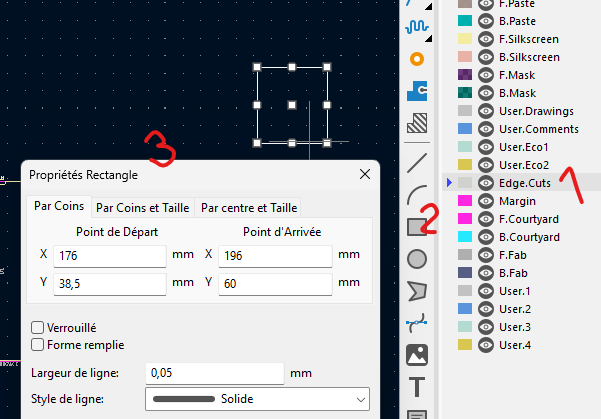The image size is (601, 419).
Task: Select the B.Fab layer name
Action: (513, 273)
